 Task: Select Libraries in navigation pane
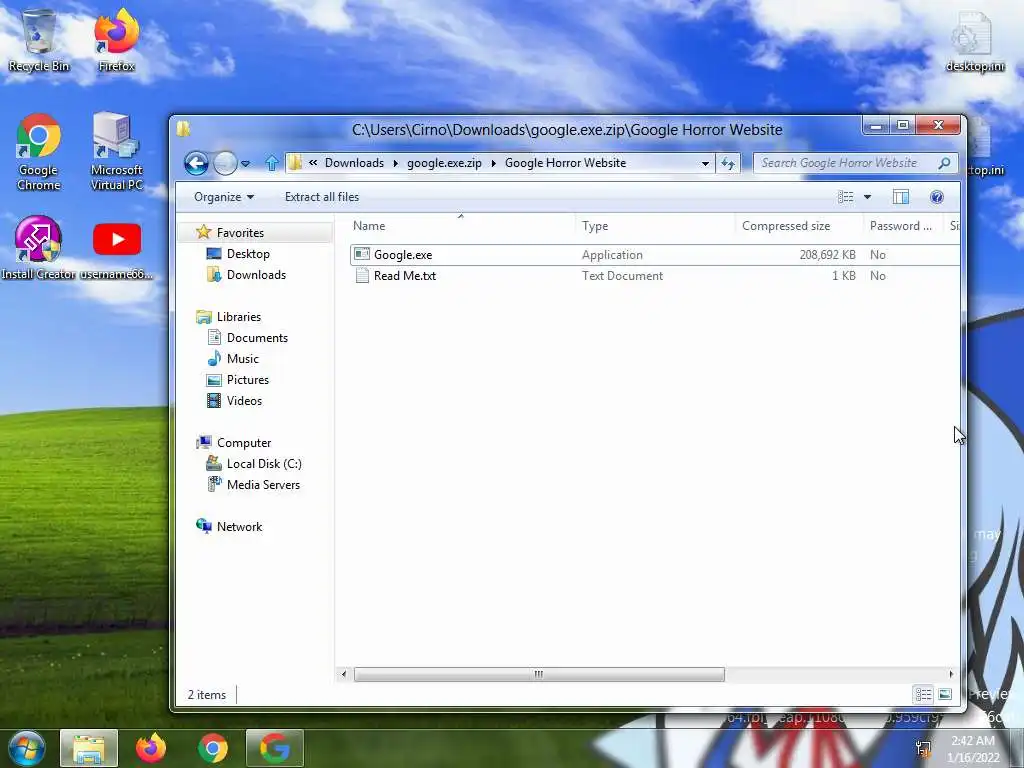pos(238,317)
